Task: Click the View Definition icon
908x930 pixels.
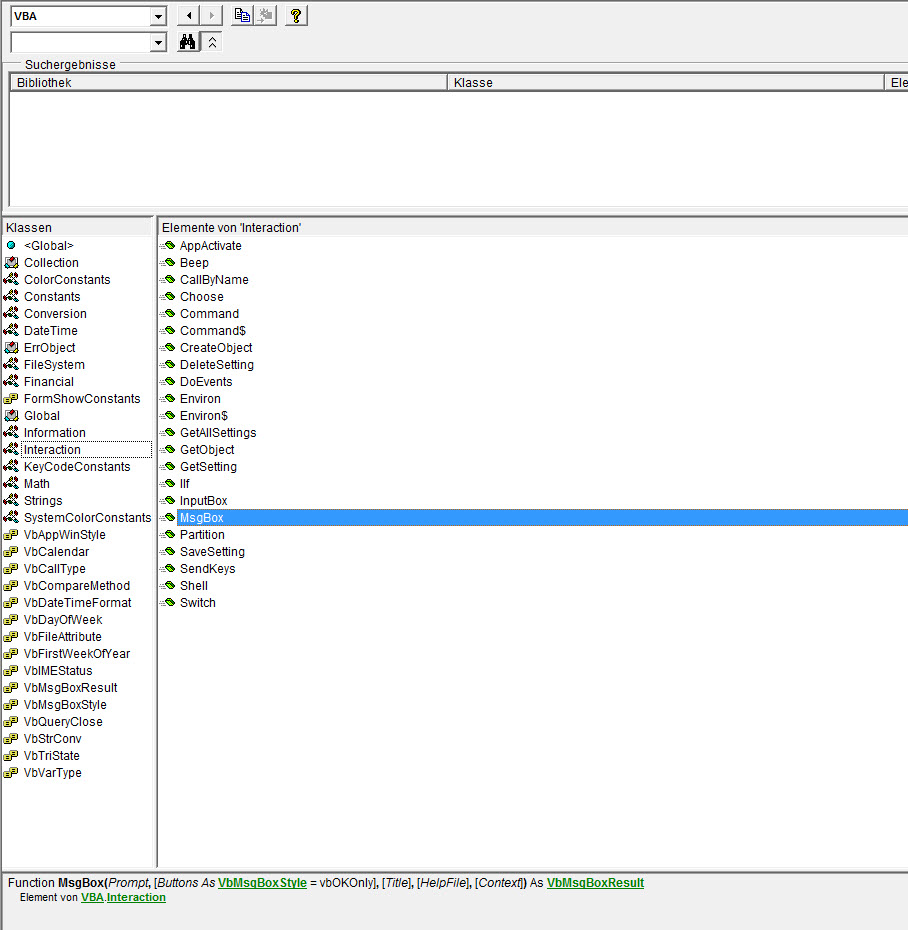Action: (x=265, y=16)
